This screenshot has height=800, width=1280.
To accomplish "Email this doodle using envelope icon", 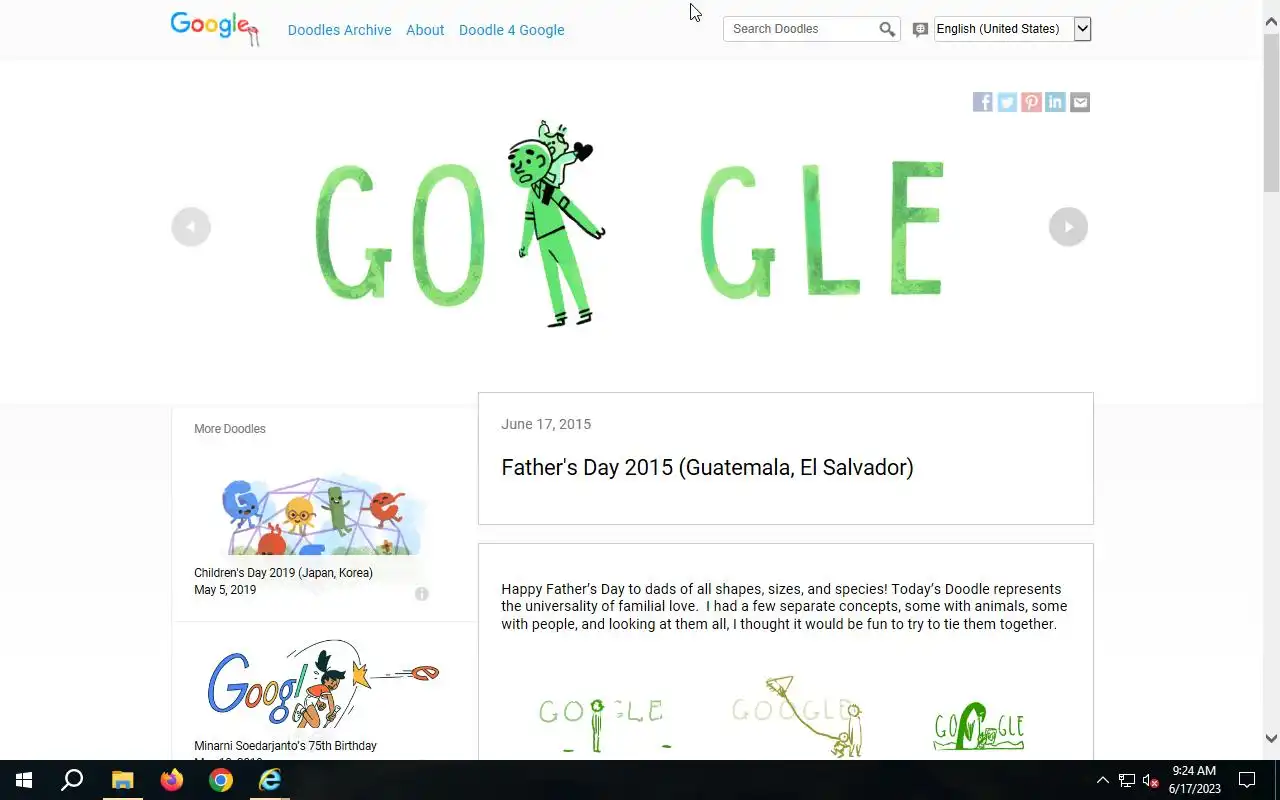I will pos(1080,102).
